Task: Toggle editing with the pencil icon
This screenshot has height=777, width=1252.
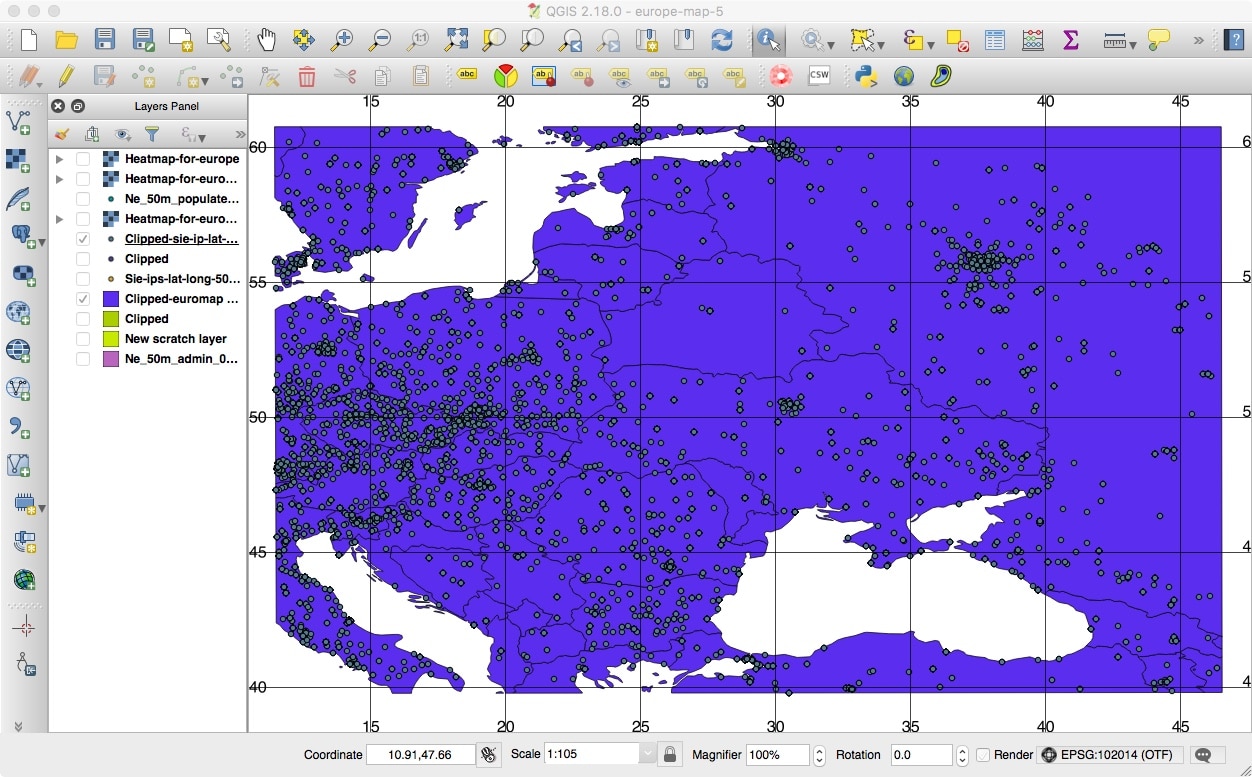Action: tap(67, 75)
